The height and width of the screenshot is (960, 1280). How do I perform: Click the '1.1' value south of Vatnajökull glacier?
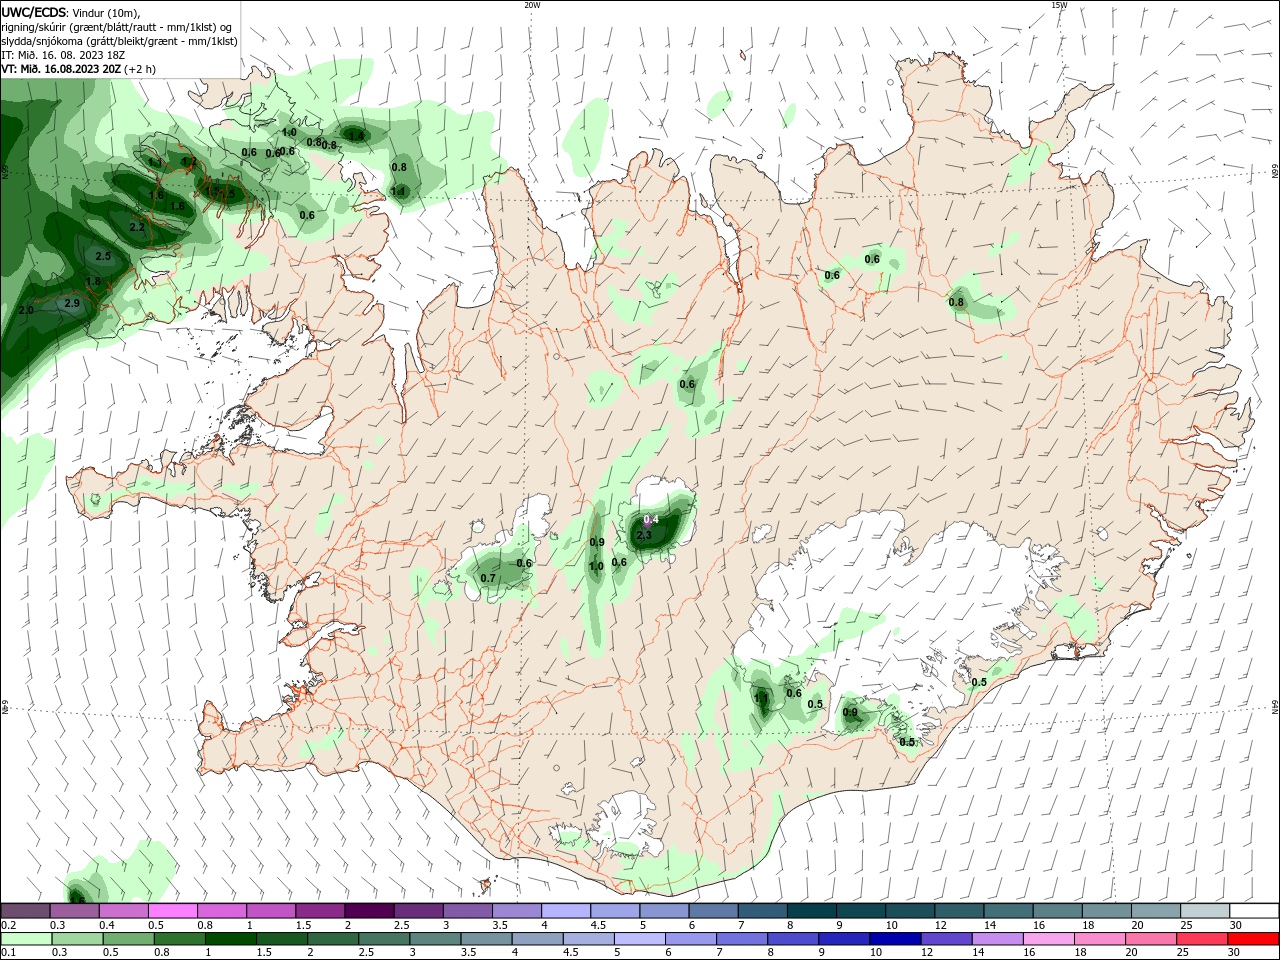click(x=761, y=698)
